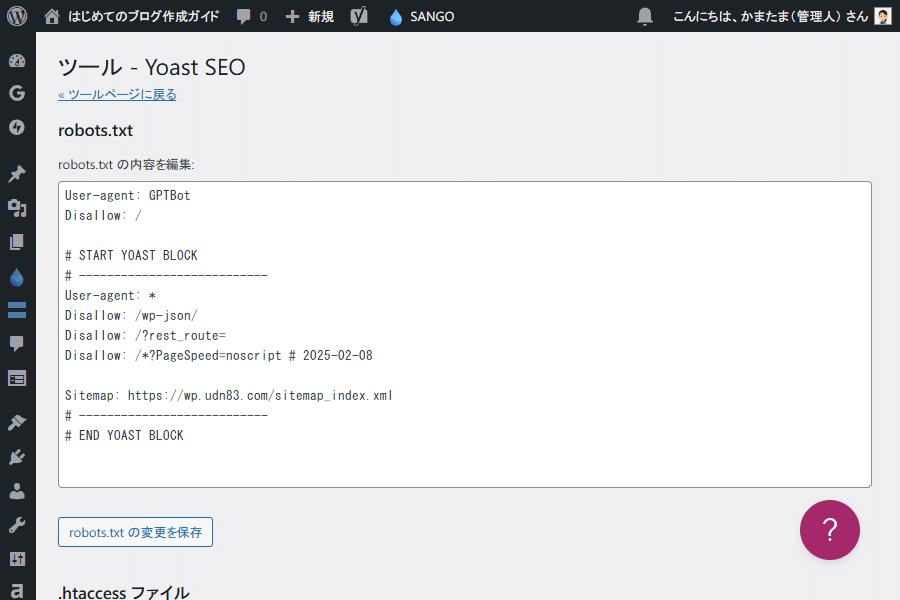Open the purple help question mark button
Screen dimensions: 900x600
click(829, 529)
